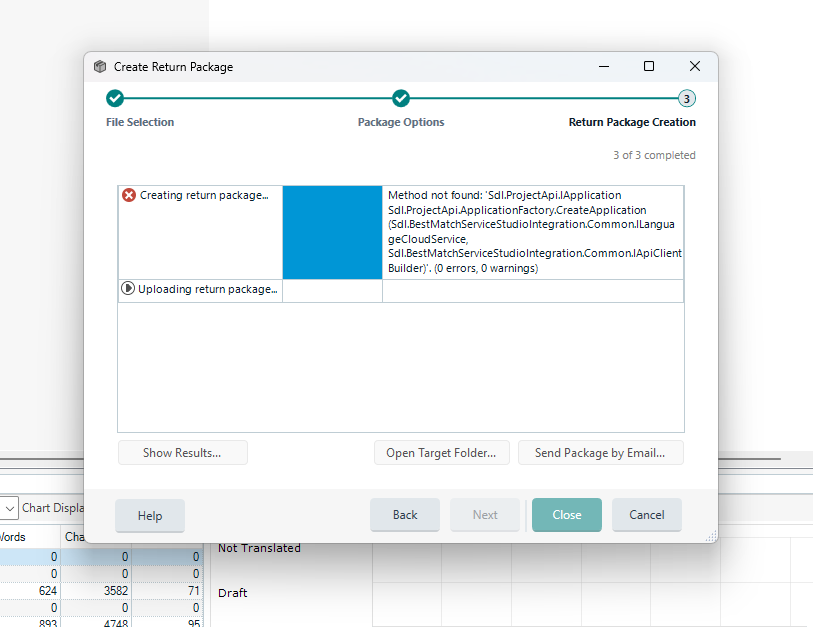Click the red error icon for Creating return package
Image resolution: width=813 pixels, height=627 pixels.
click(x=129, y=195)
